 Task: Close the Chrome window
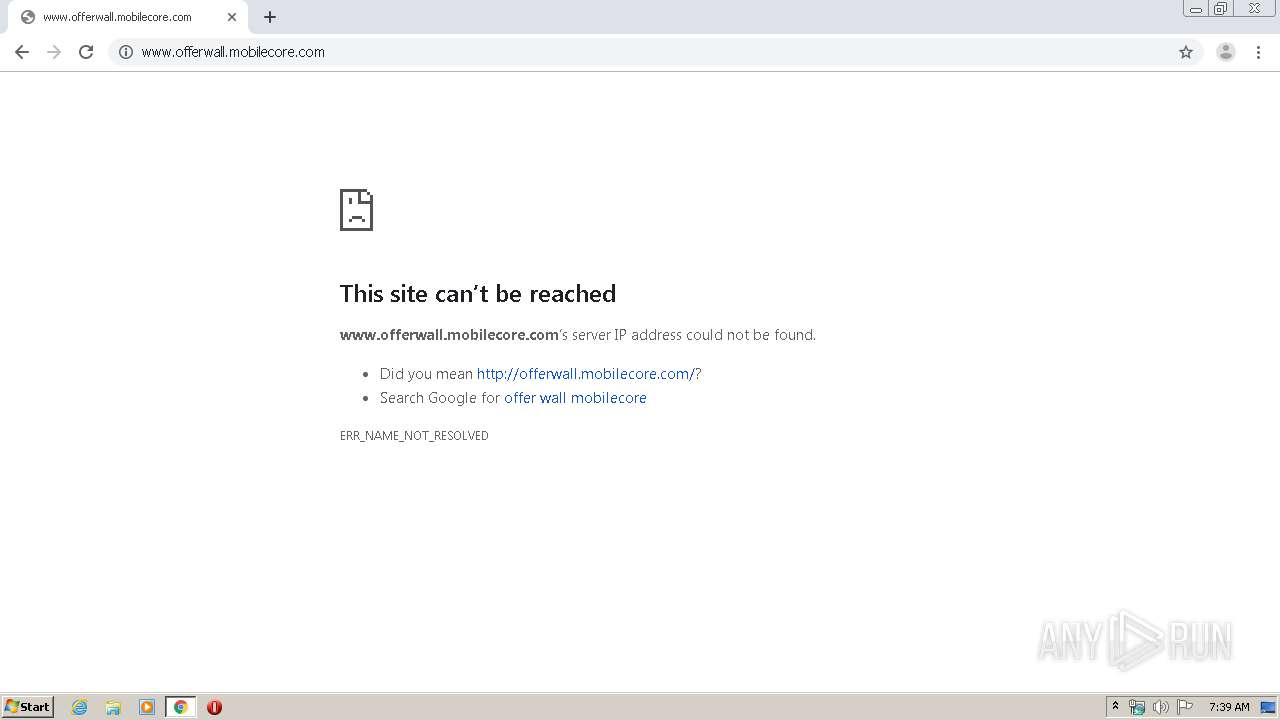coord(1254,9)
